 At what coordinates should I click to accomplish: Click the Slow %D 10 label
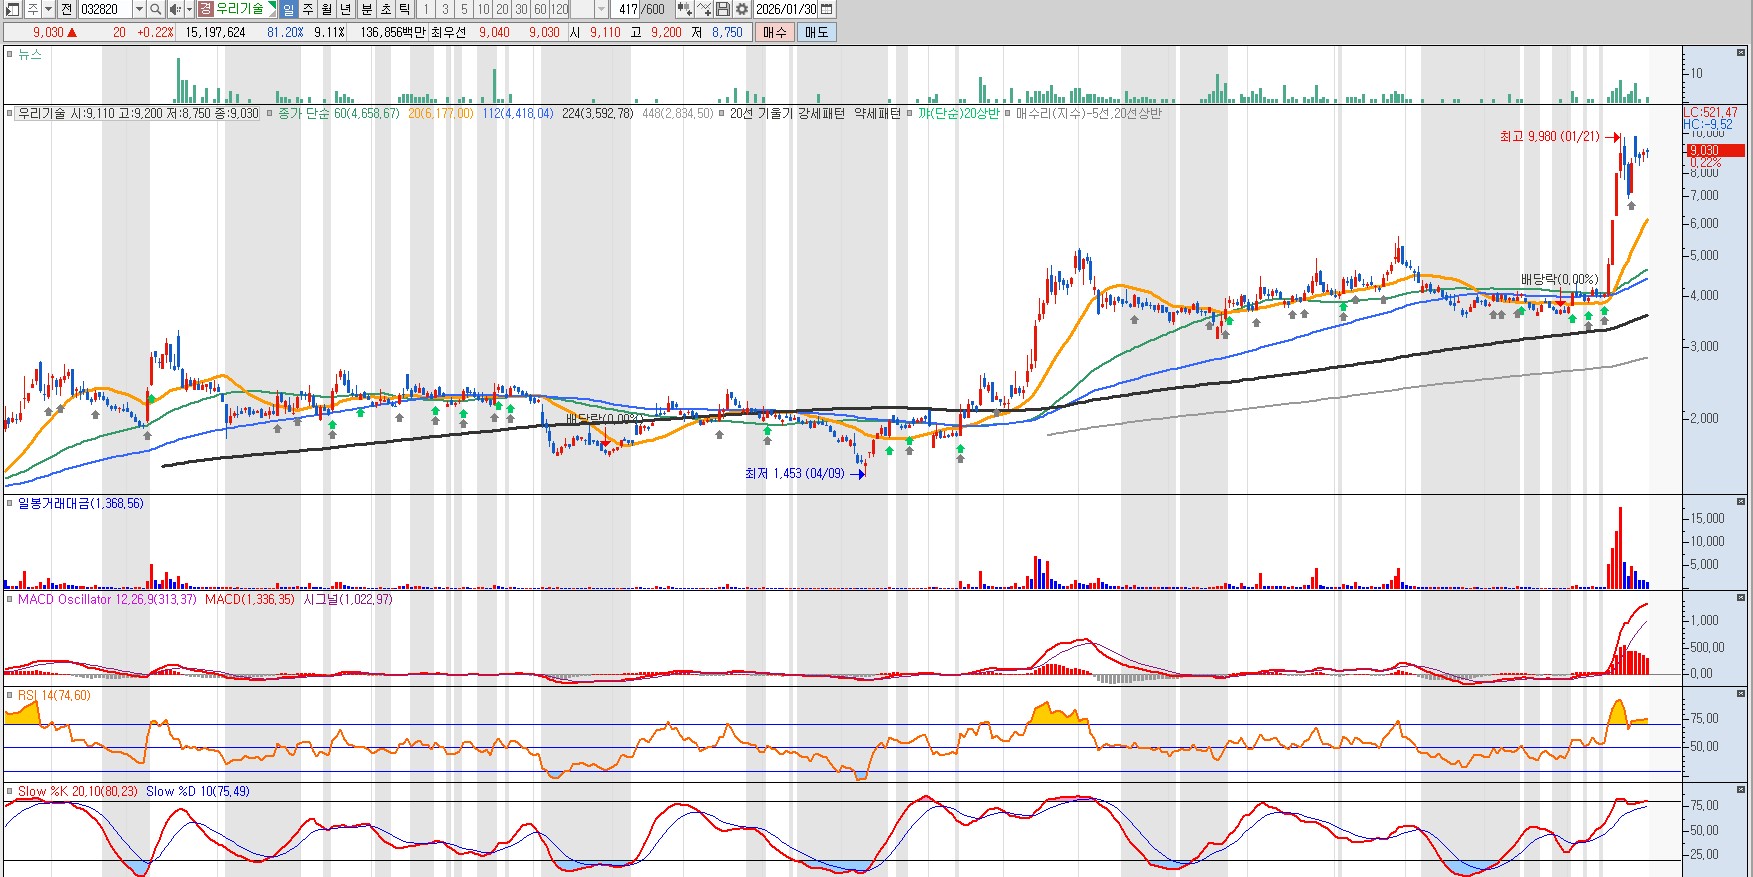198,792
